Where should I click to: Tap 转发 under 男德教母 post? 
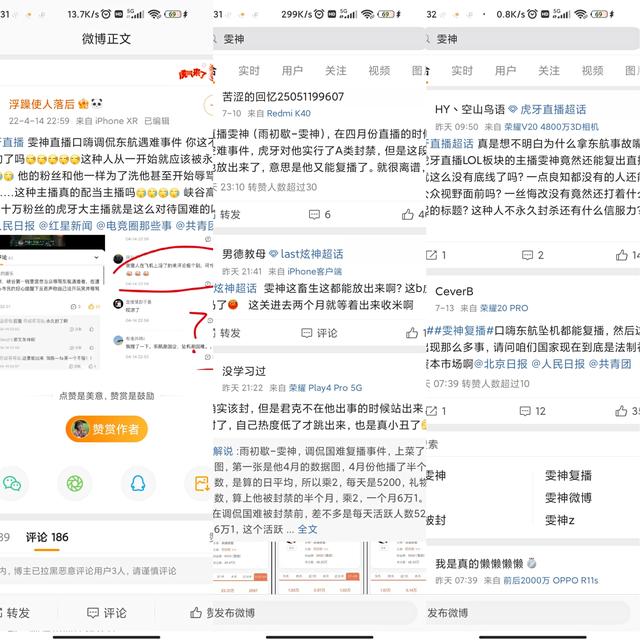tap(230, 333)
